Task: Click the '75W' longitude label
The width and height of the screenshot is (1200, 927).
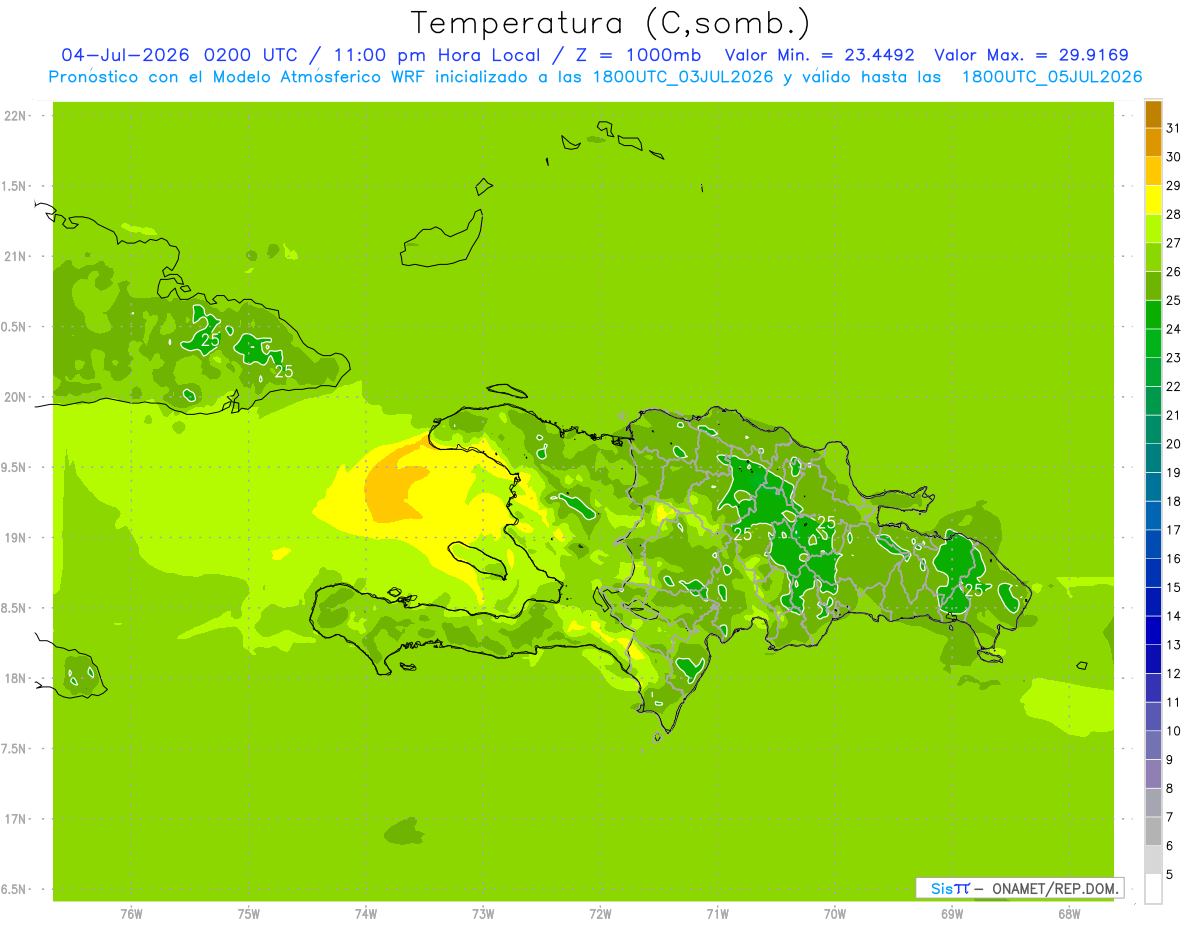Action: (249, 914)
